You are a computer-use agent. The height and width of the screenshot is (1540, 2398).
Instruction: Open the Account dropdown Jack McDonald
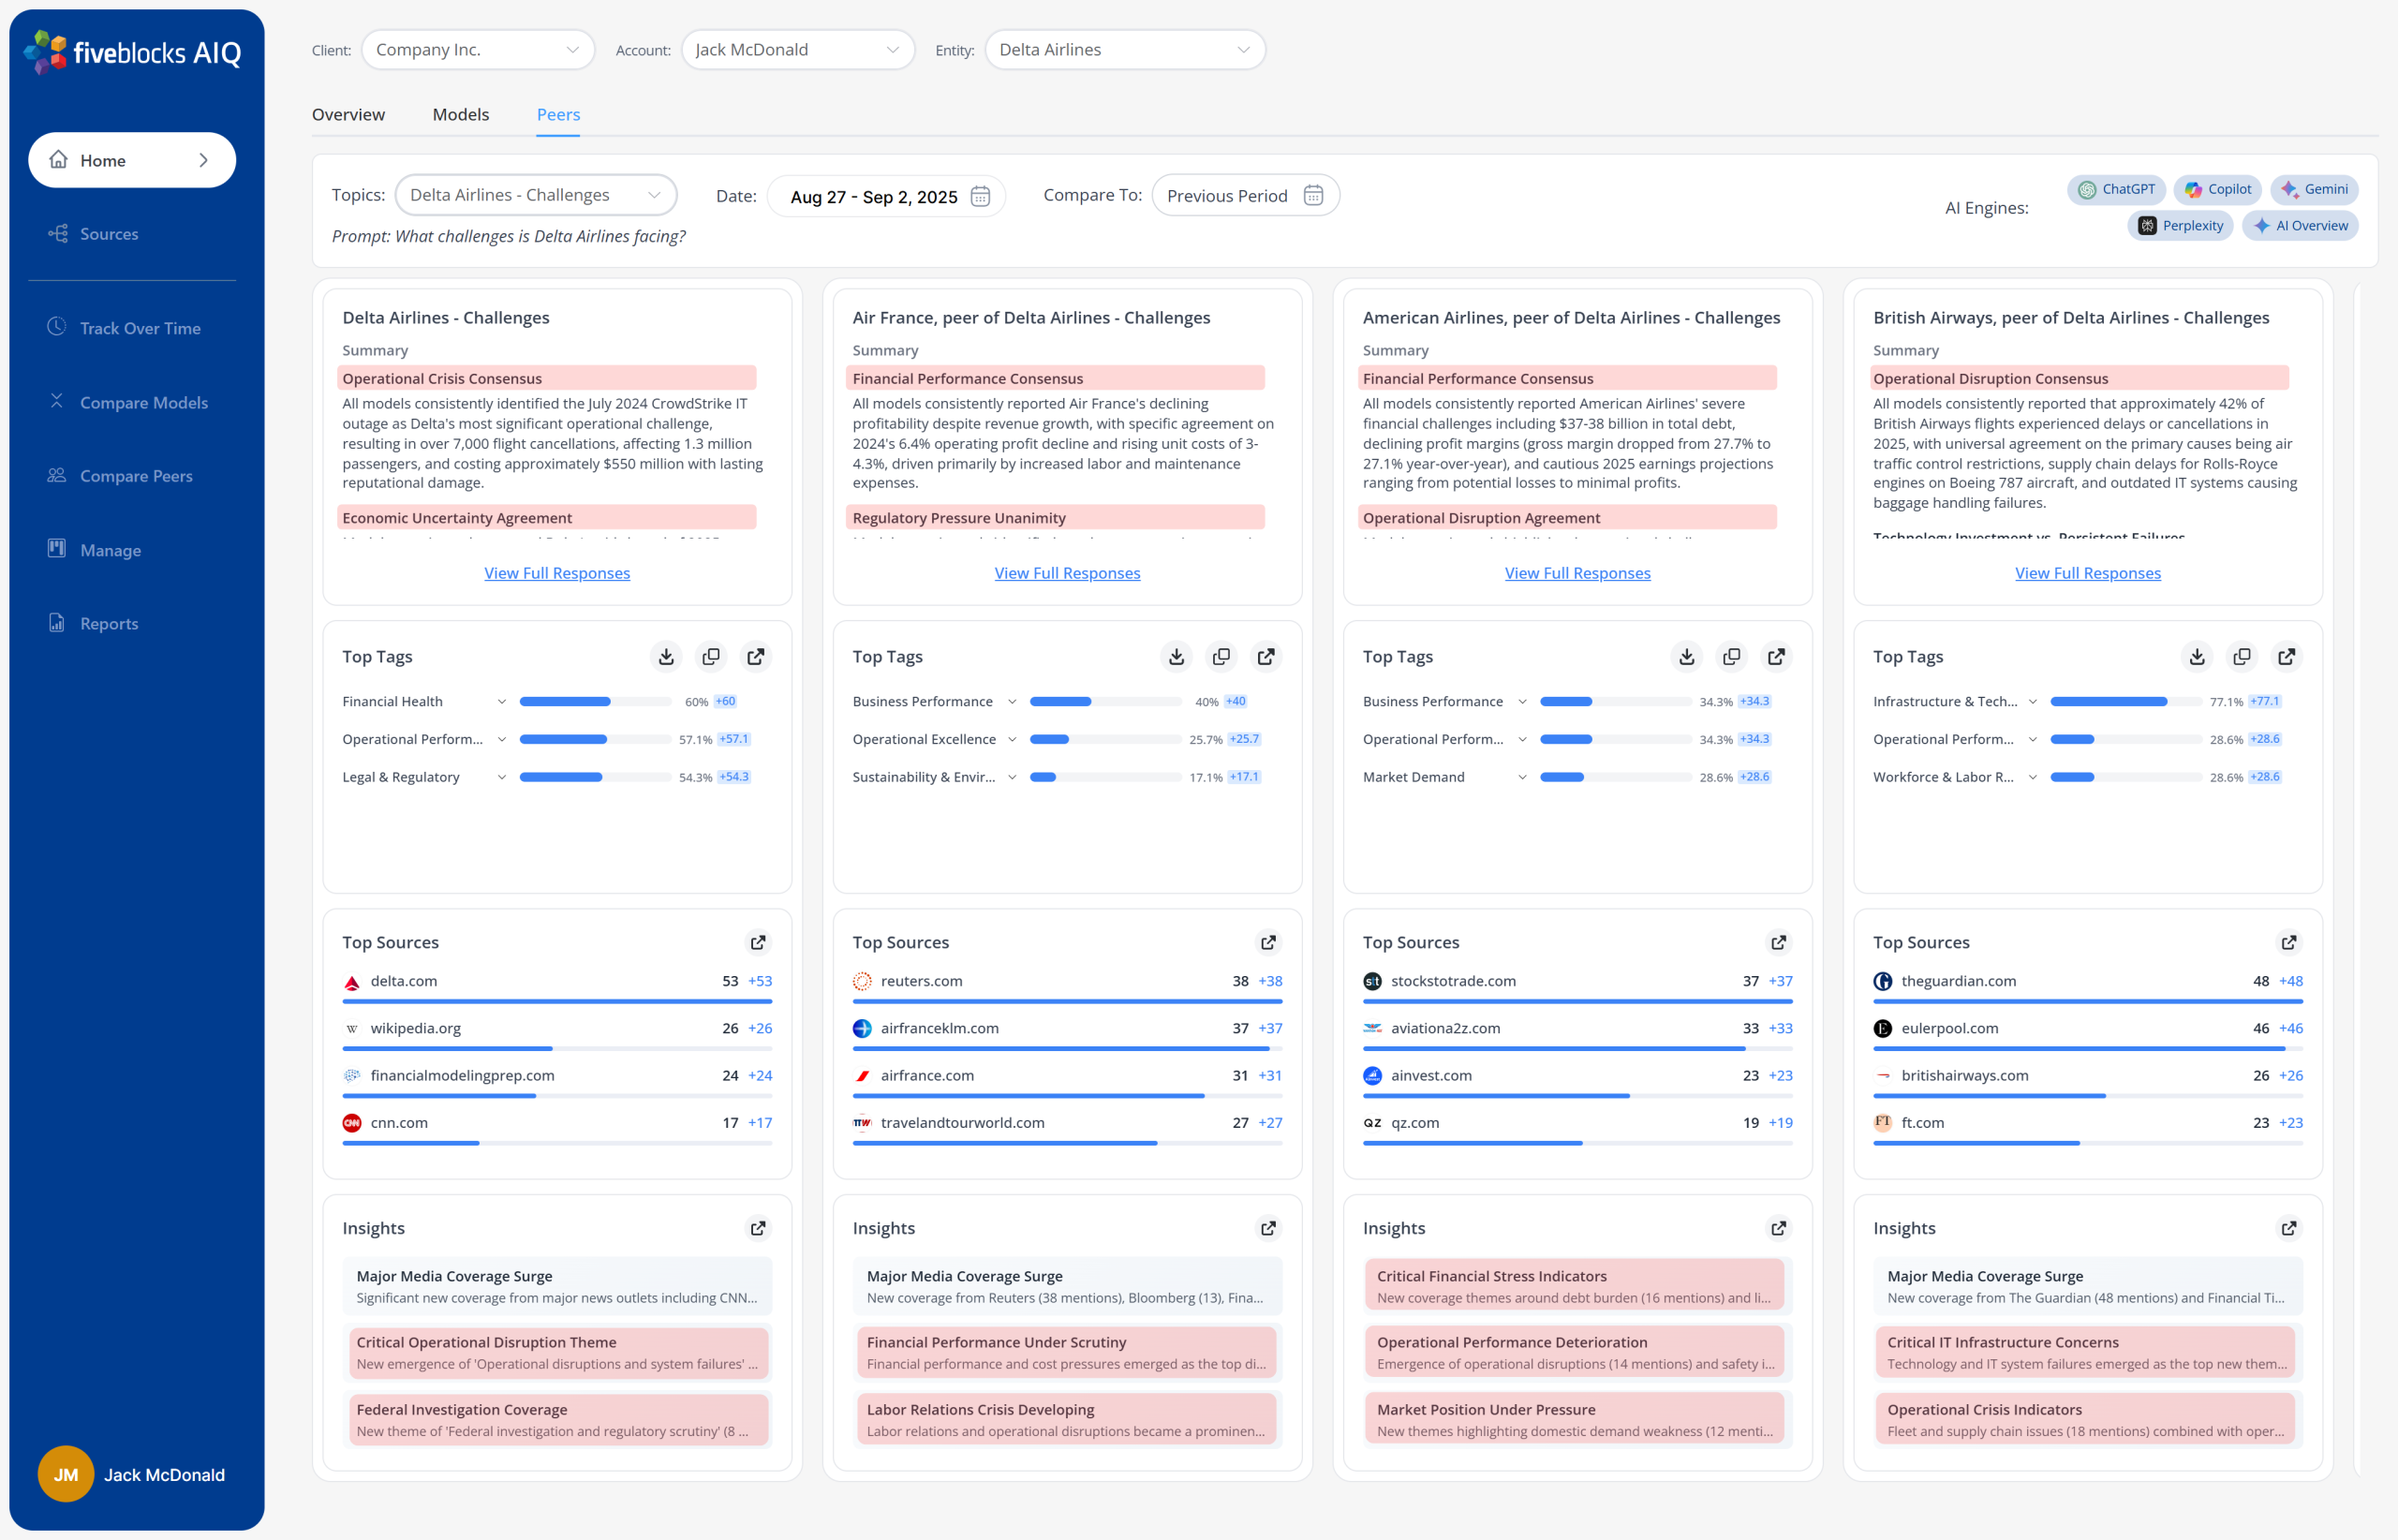click(798, 50)
